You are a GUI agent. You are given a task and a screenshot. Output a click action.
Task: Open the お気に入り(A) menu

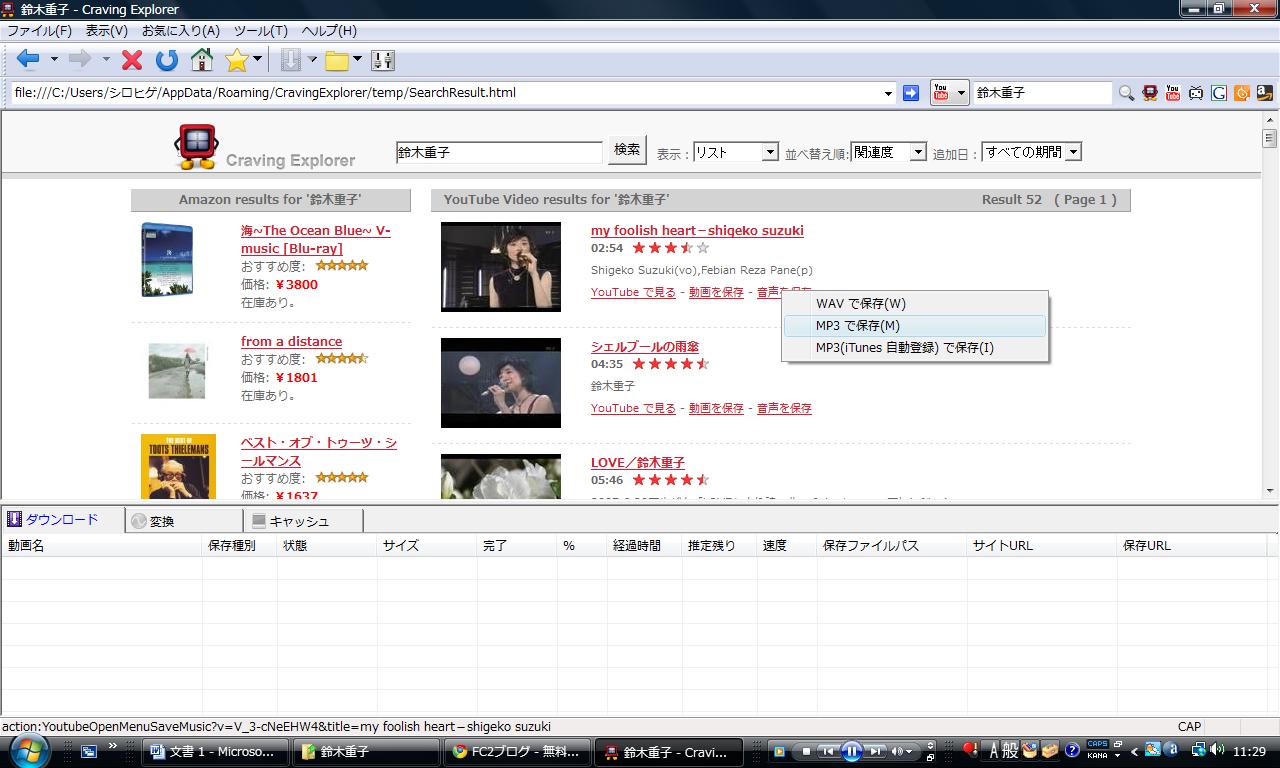(181, 31)
